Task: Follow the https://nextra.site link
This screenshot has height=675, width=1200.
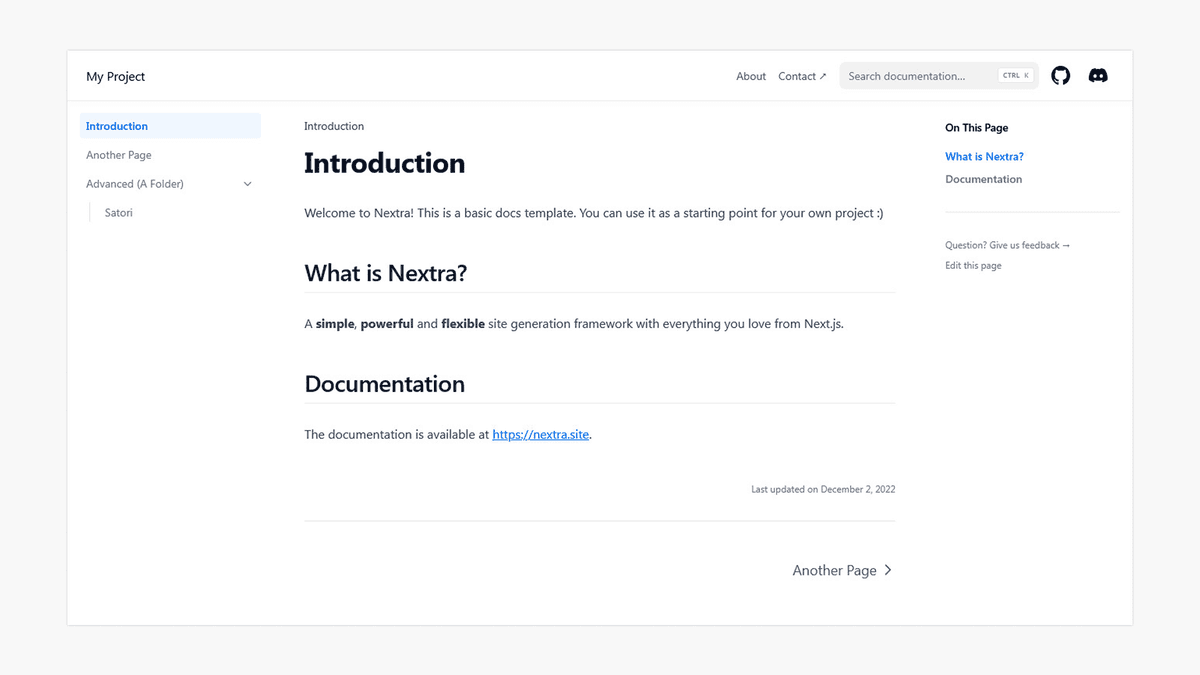Action: (540, 434)
